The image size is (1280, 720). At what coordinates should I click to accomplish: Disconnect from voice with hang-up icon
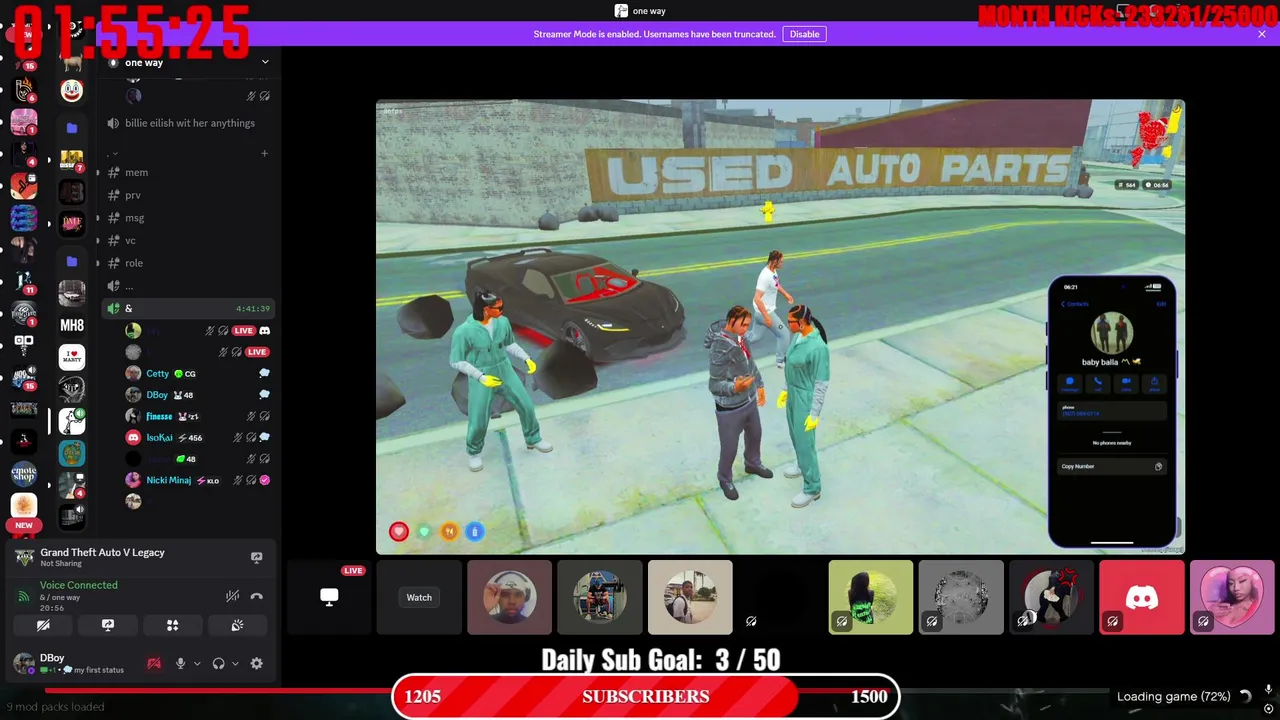pyautogui.click(x=256, y=596)
